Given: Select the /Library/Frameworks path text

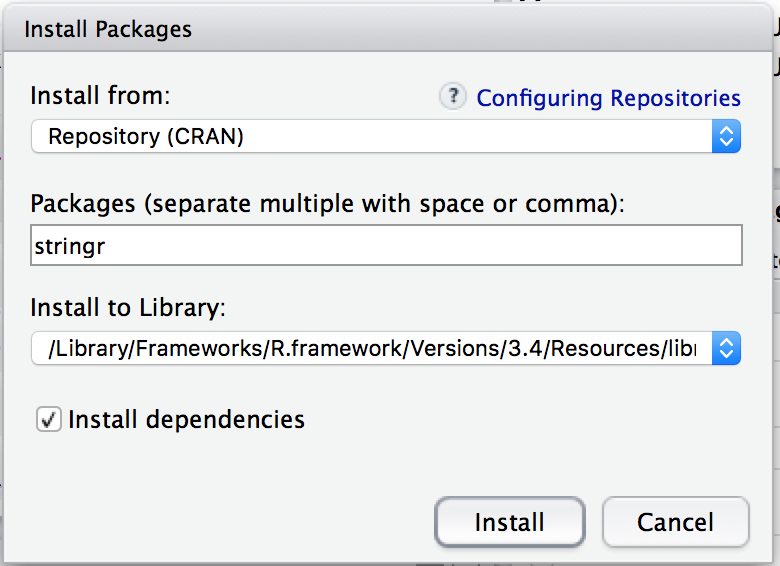Looking at the screenshot, I should pos(370,347).
